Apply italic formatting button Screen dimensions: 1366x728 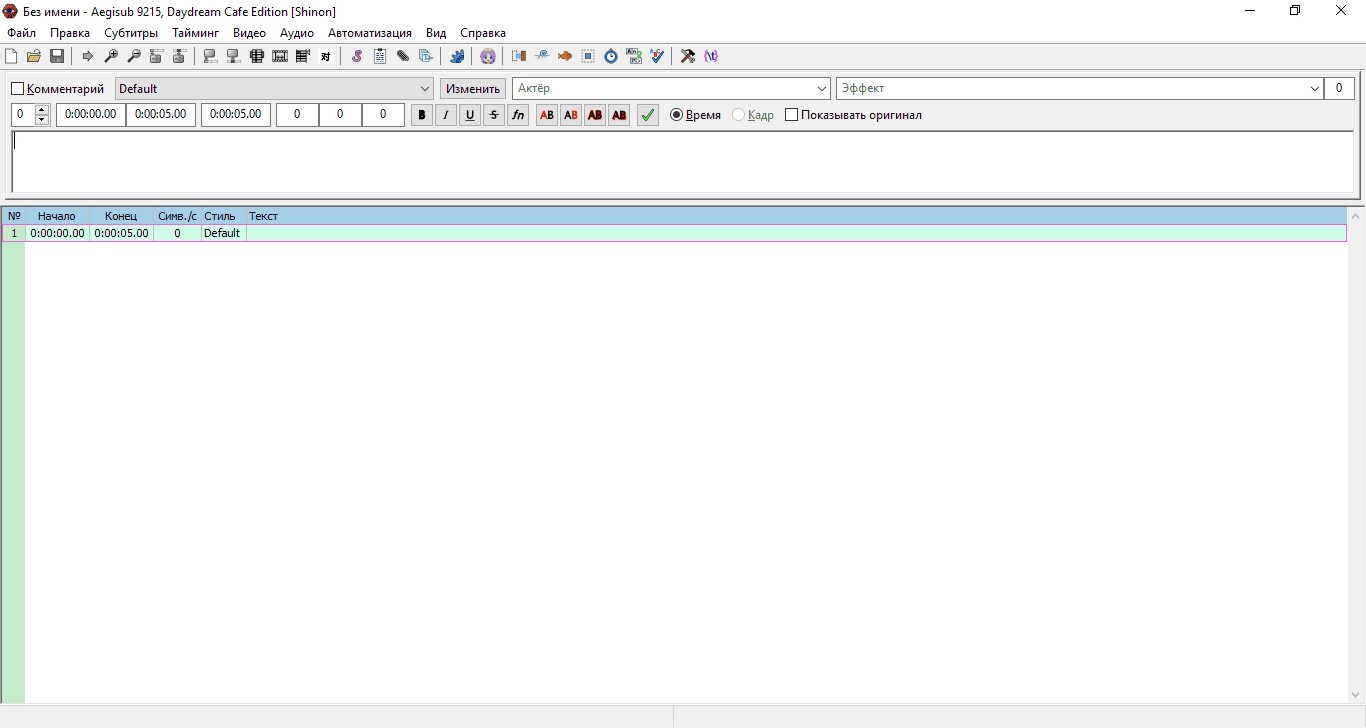(446, 115)
